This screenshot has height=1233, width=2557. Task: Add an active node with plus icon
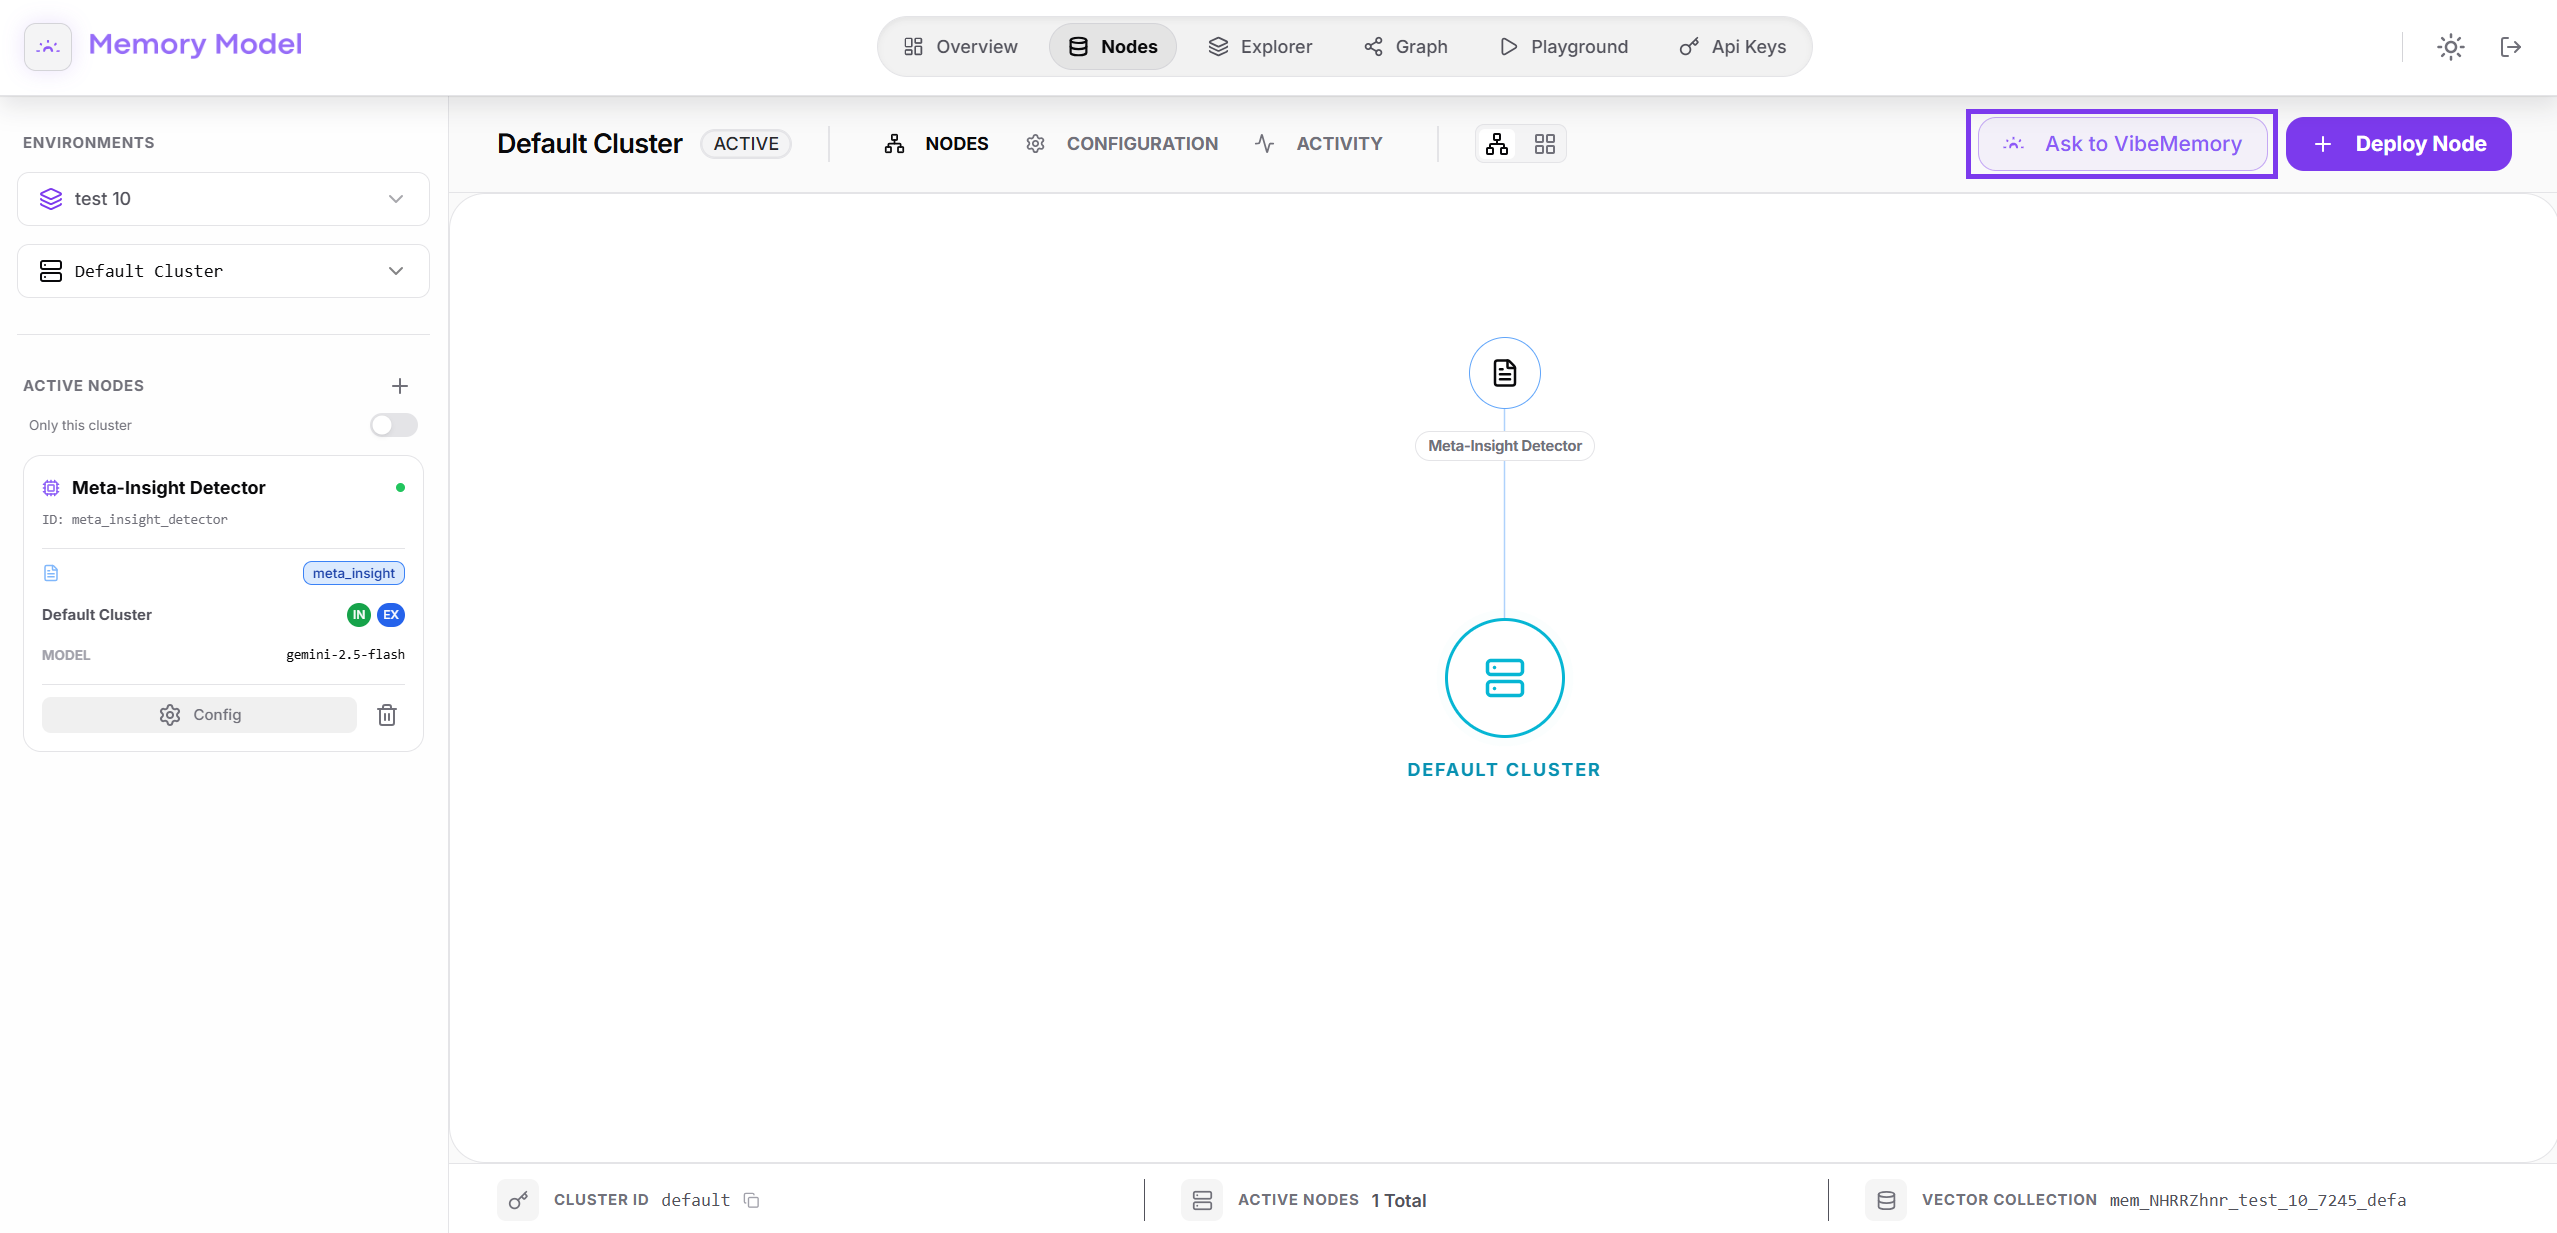(400, 386)
